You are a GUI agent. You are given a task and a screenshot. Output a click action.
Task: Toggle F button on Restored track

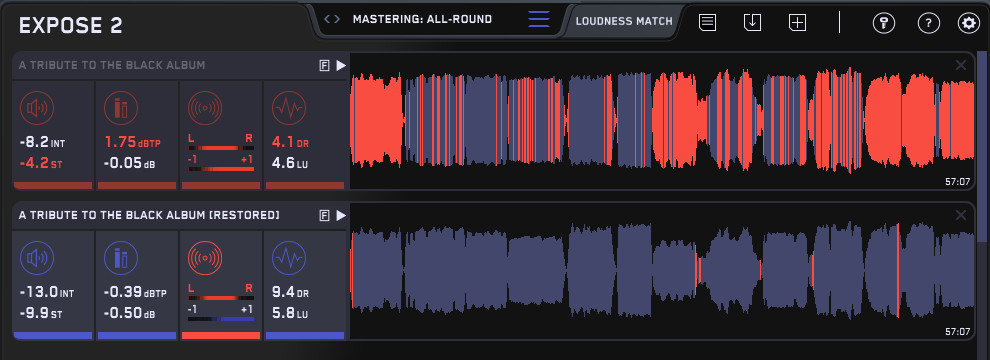[325, 215]
